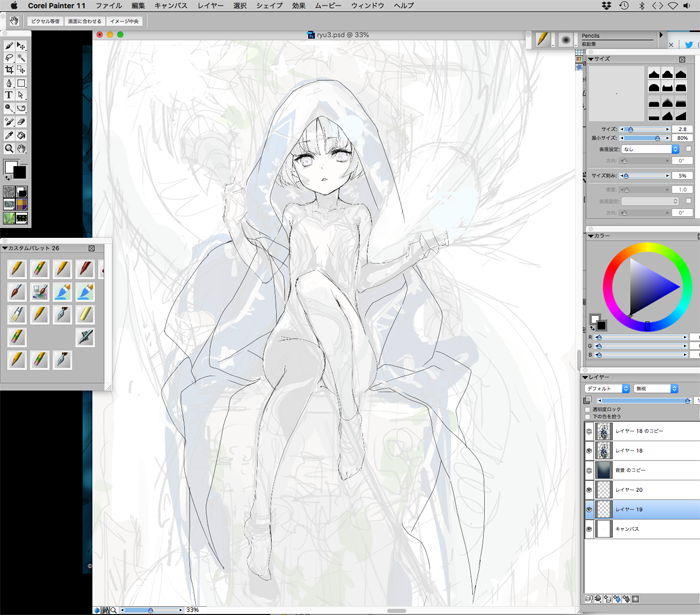Select the Dropper tool
The width and height of the screenshot is (700, 615).
9,134
